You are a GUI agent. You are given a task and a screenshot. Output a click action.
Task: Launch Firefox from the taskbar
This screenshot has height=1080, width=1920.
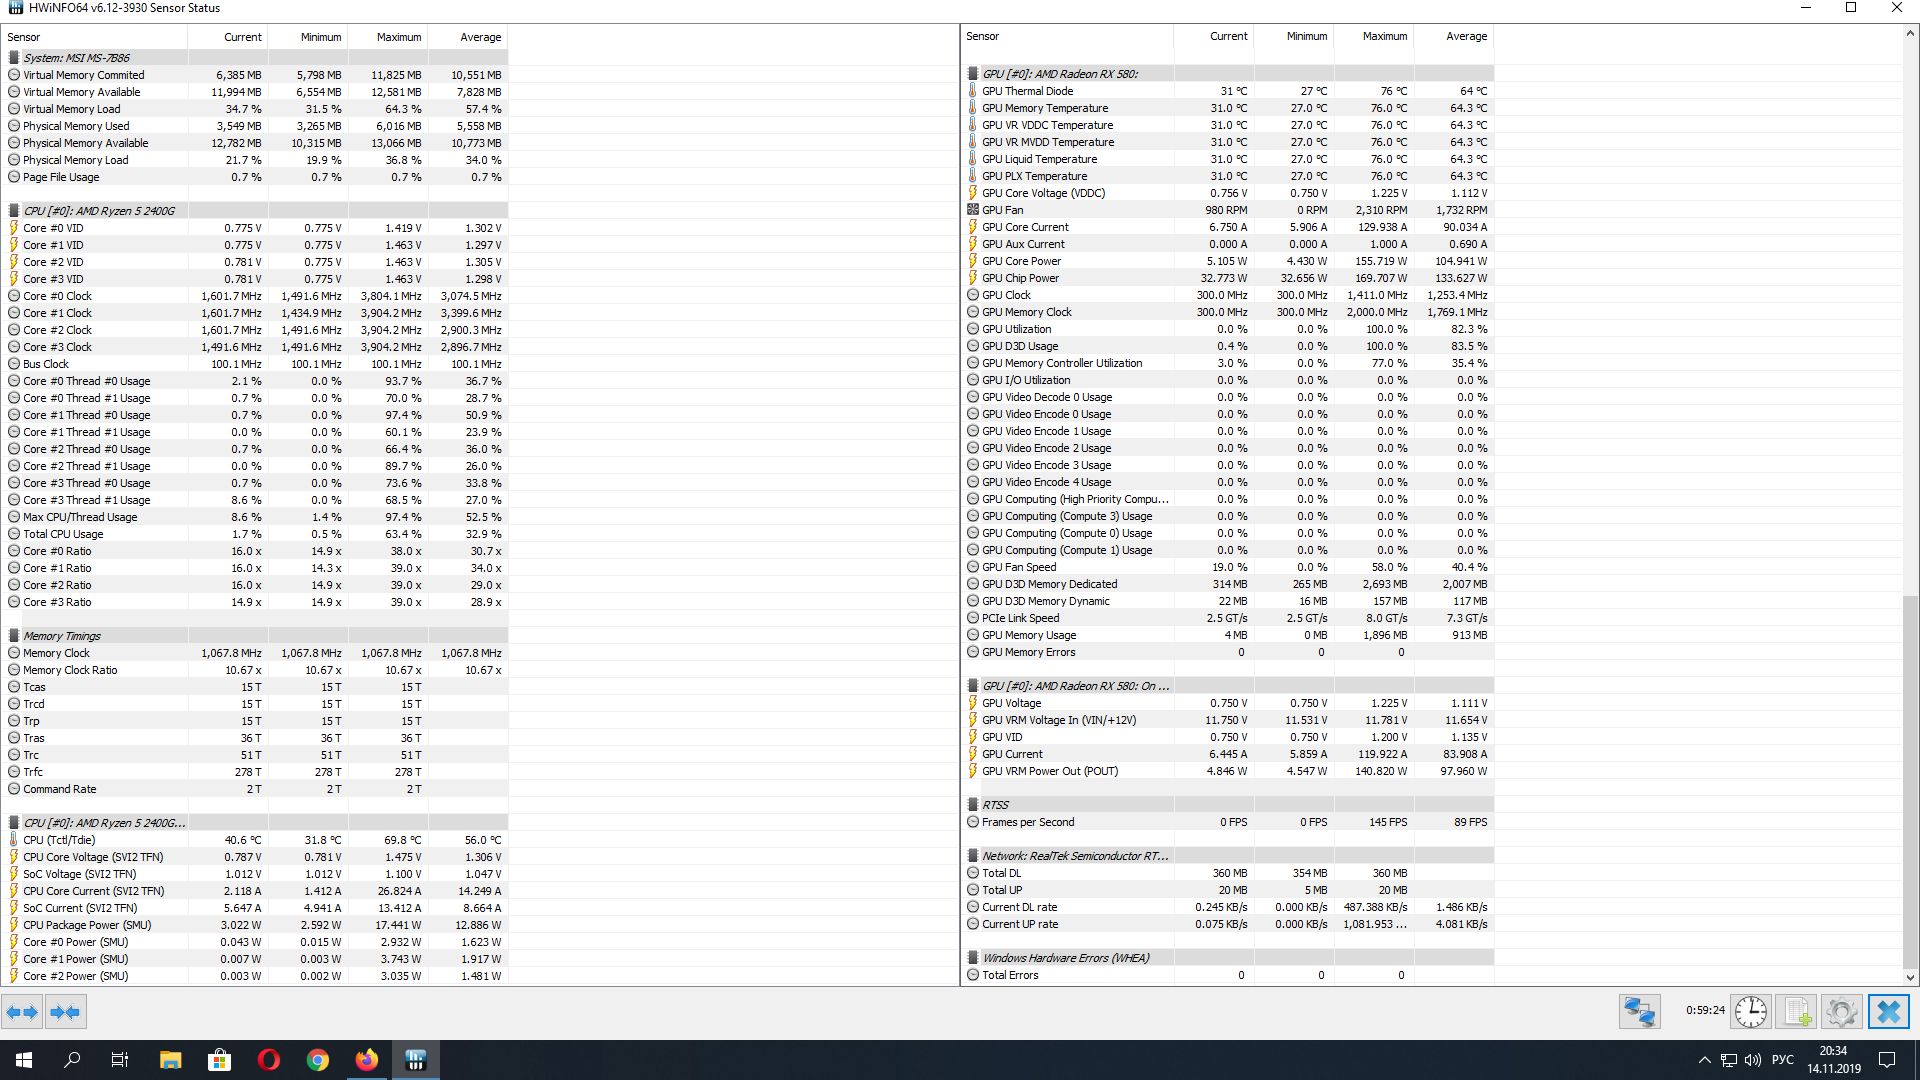point(366,1060)
